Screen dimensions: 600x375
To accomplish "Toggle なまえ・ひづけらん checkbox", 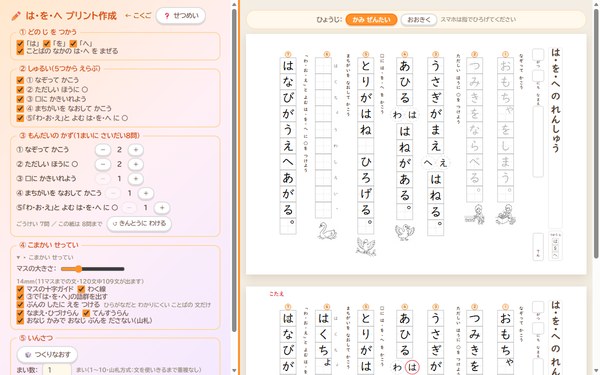I will (x=21, y=313).
